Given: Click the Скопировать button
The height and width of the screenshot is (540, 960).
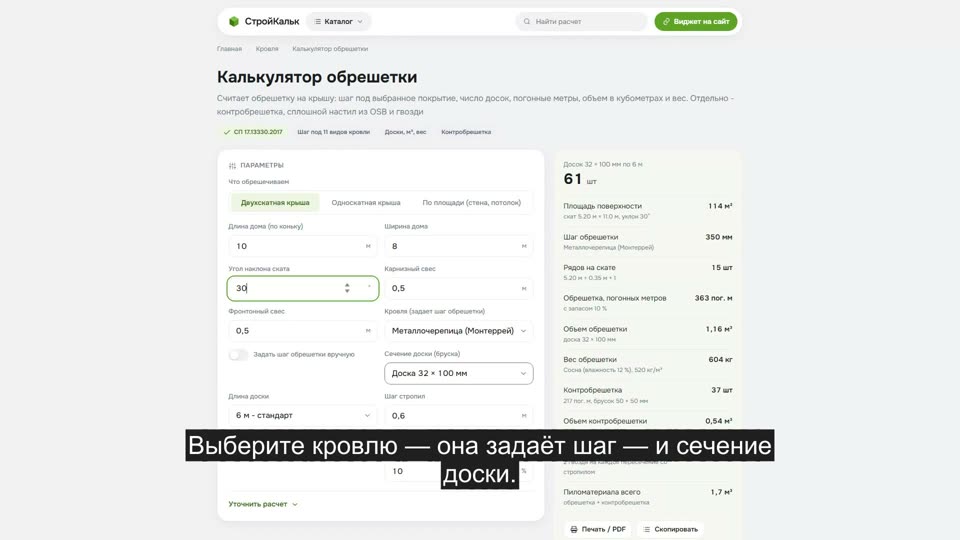Looking at the screenshot, I should (x=670, y=530).
